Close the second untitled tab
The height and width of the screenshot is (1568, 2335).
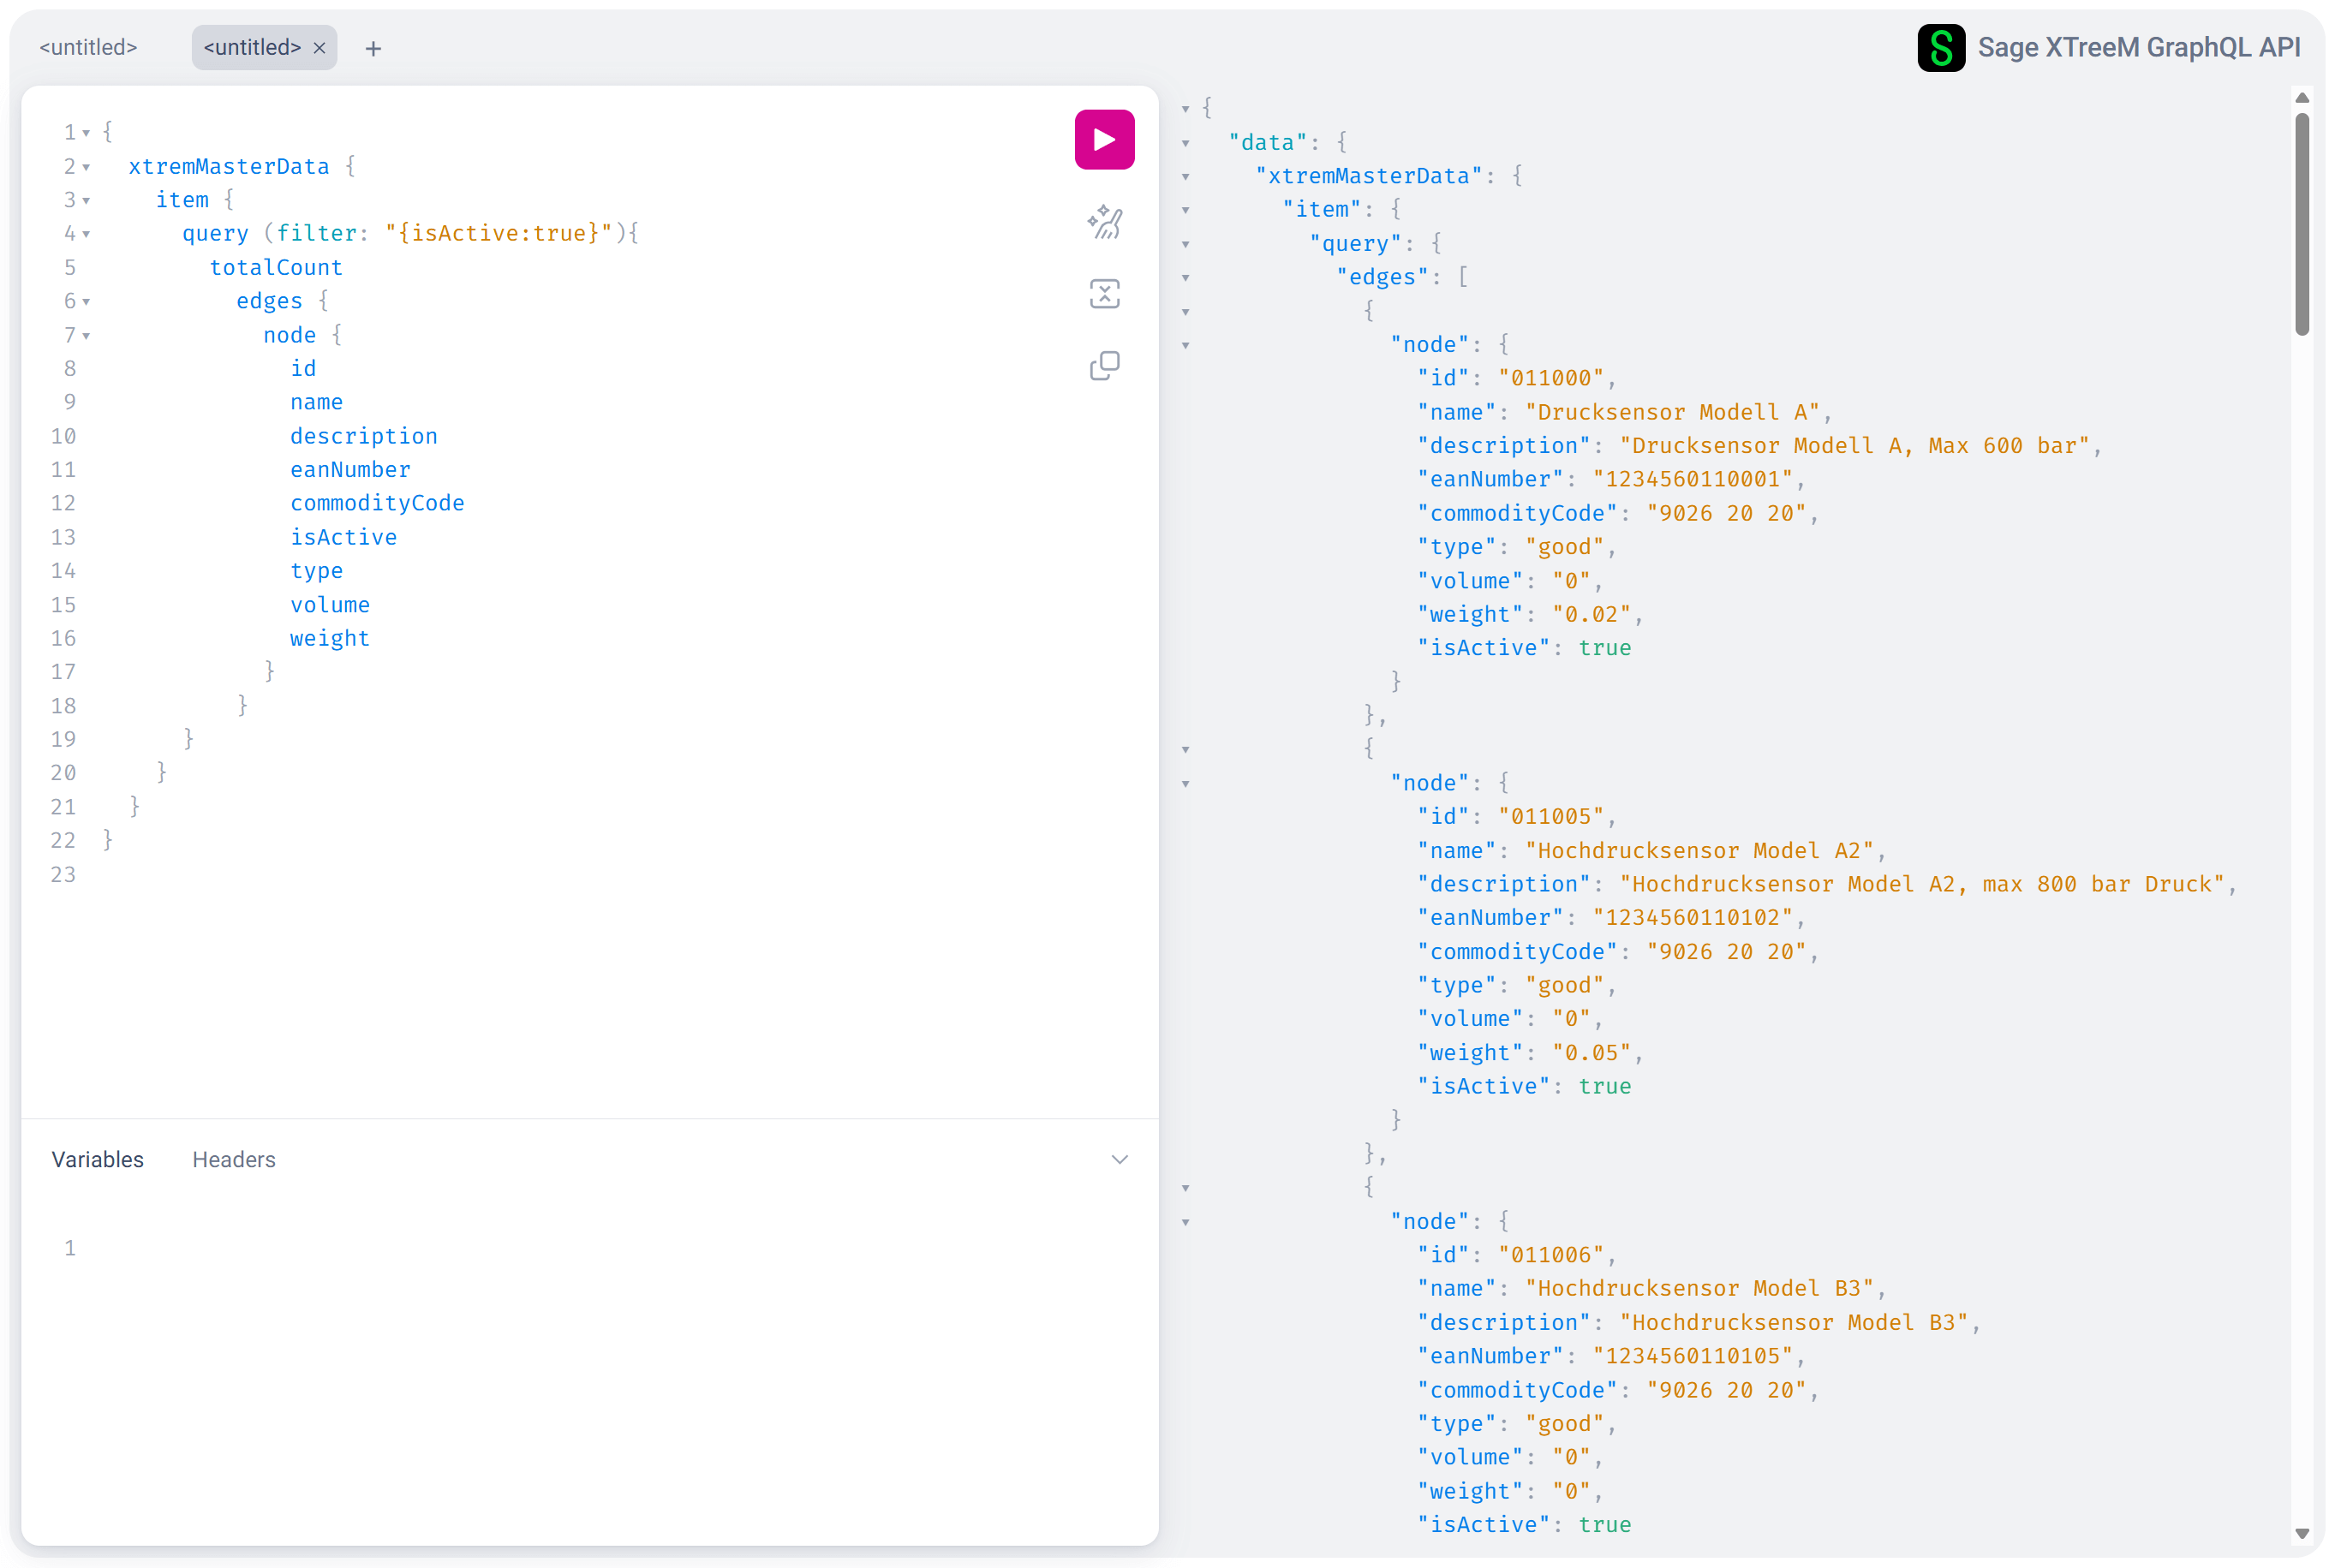319,47
